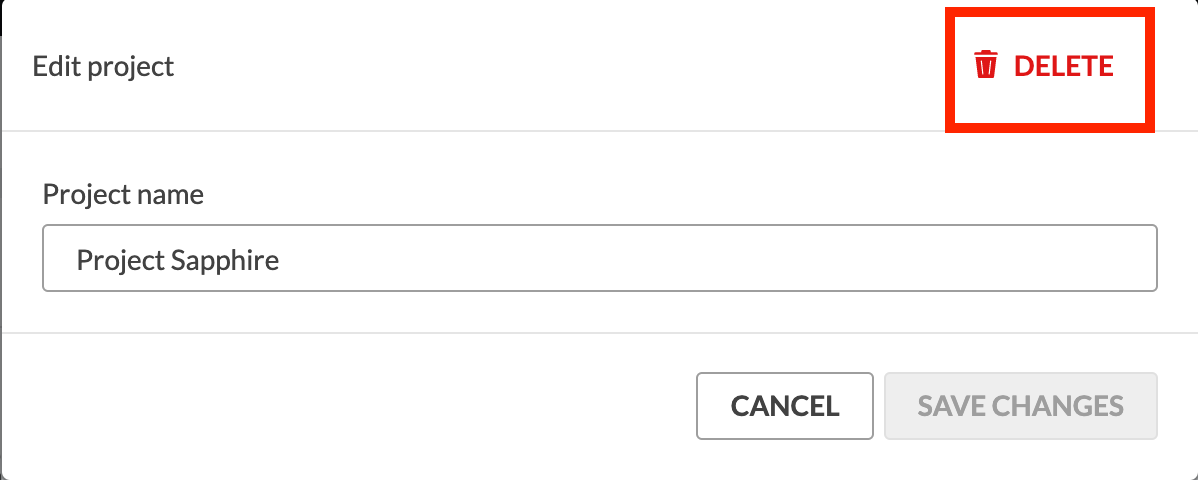The image size is (1198, 480).
Task: Click the 'Edit project' dialog title
Action: click(x=103, y=66)
